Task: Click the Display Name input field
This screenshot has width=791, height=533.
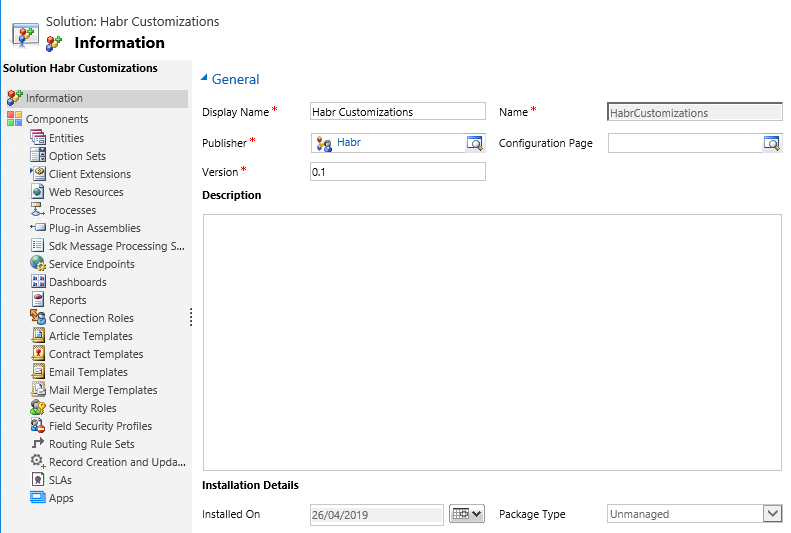Action: [x=398, y=111]
